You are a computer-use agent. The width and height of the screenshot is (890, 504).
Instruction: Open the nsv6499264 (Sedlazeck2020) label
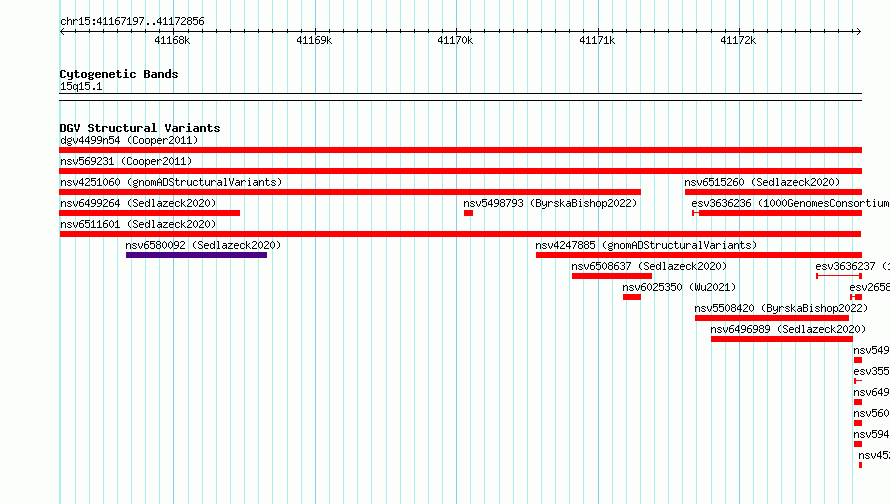(138, 203)
